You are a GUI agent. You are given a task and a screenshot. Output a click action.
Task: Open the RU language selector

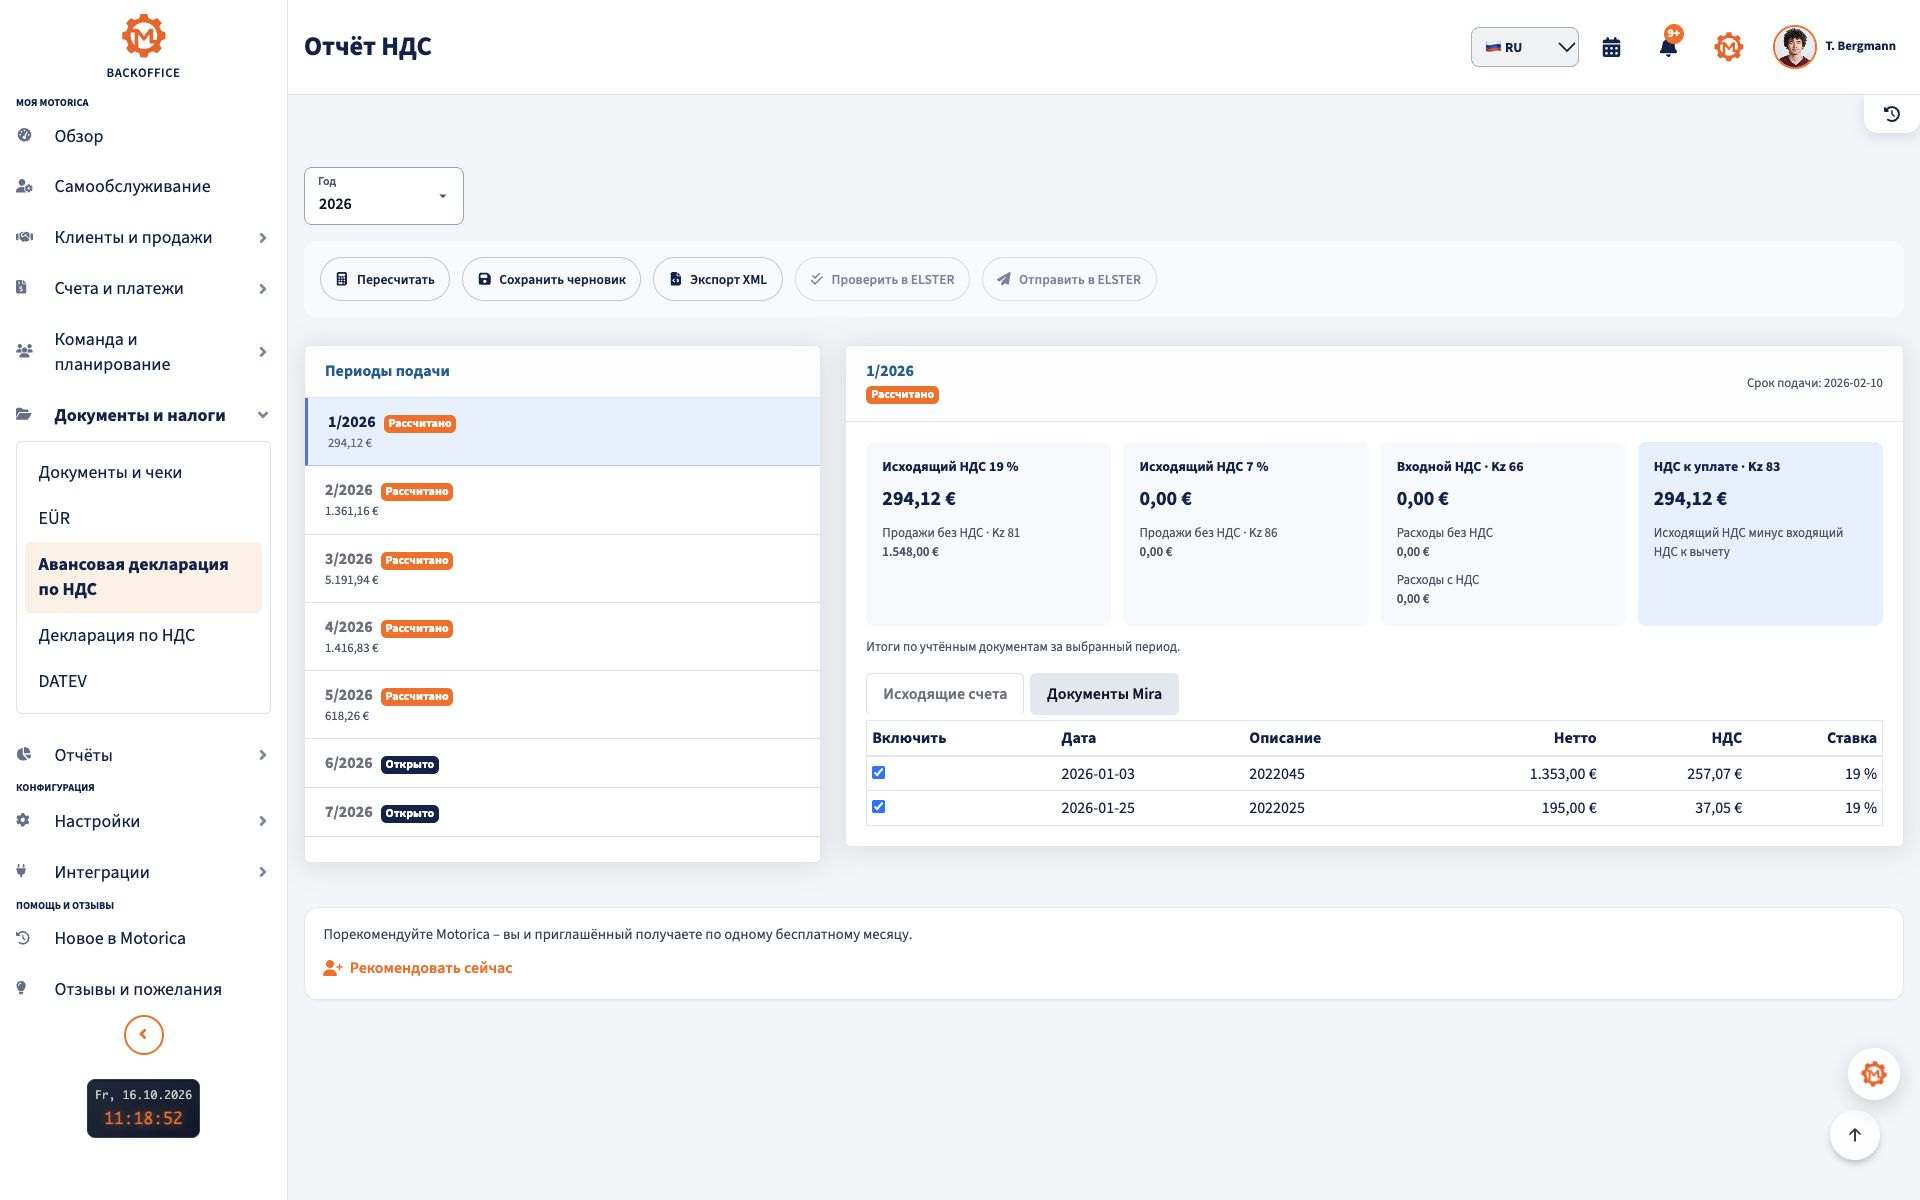point(1524,47)
